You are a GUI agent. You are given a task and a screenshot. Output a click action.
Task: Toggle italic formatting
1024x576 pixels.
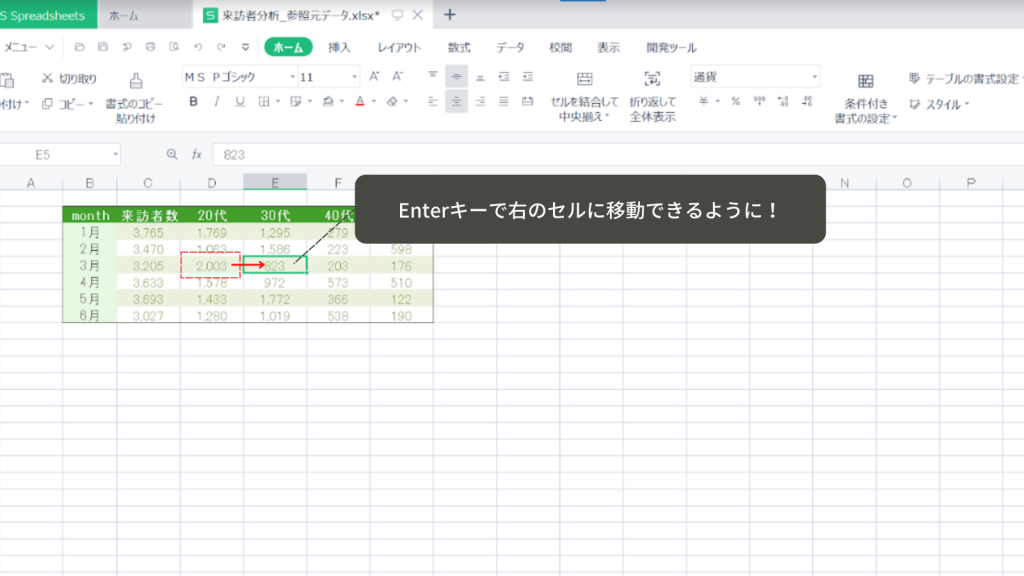[217, 101]
